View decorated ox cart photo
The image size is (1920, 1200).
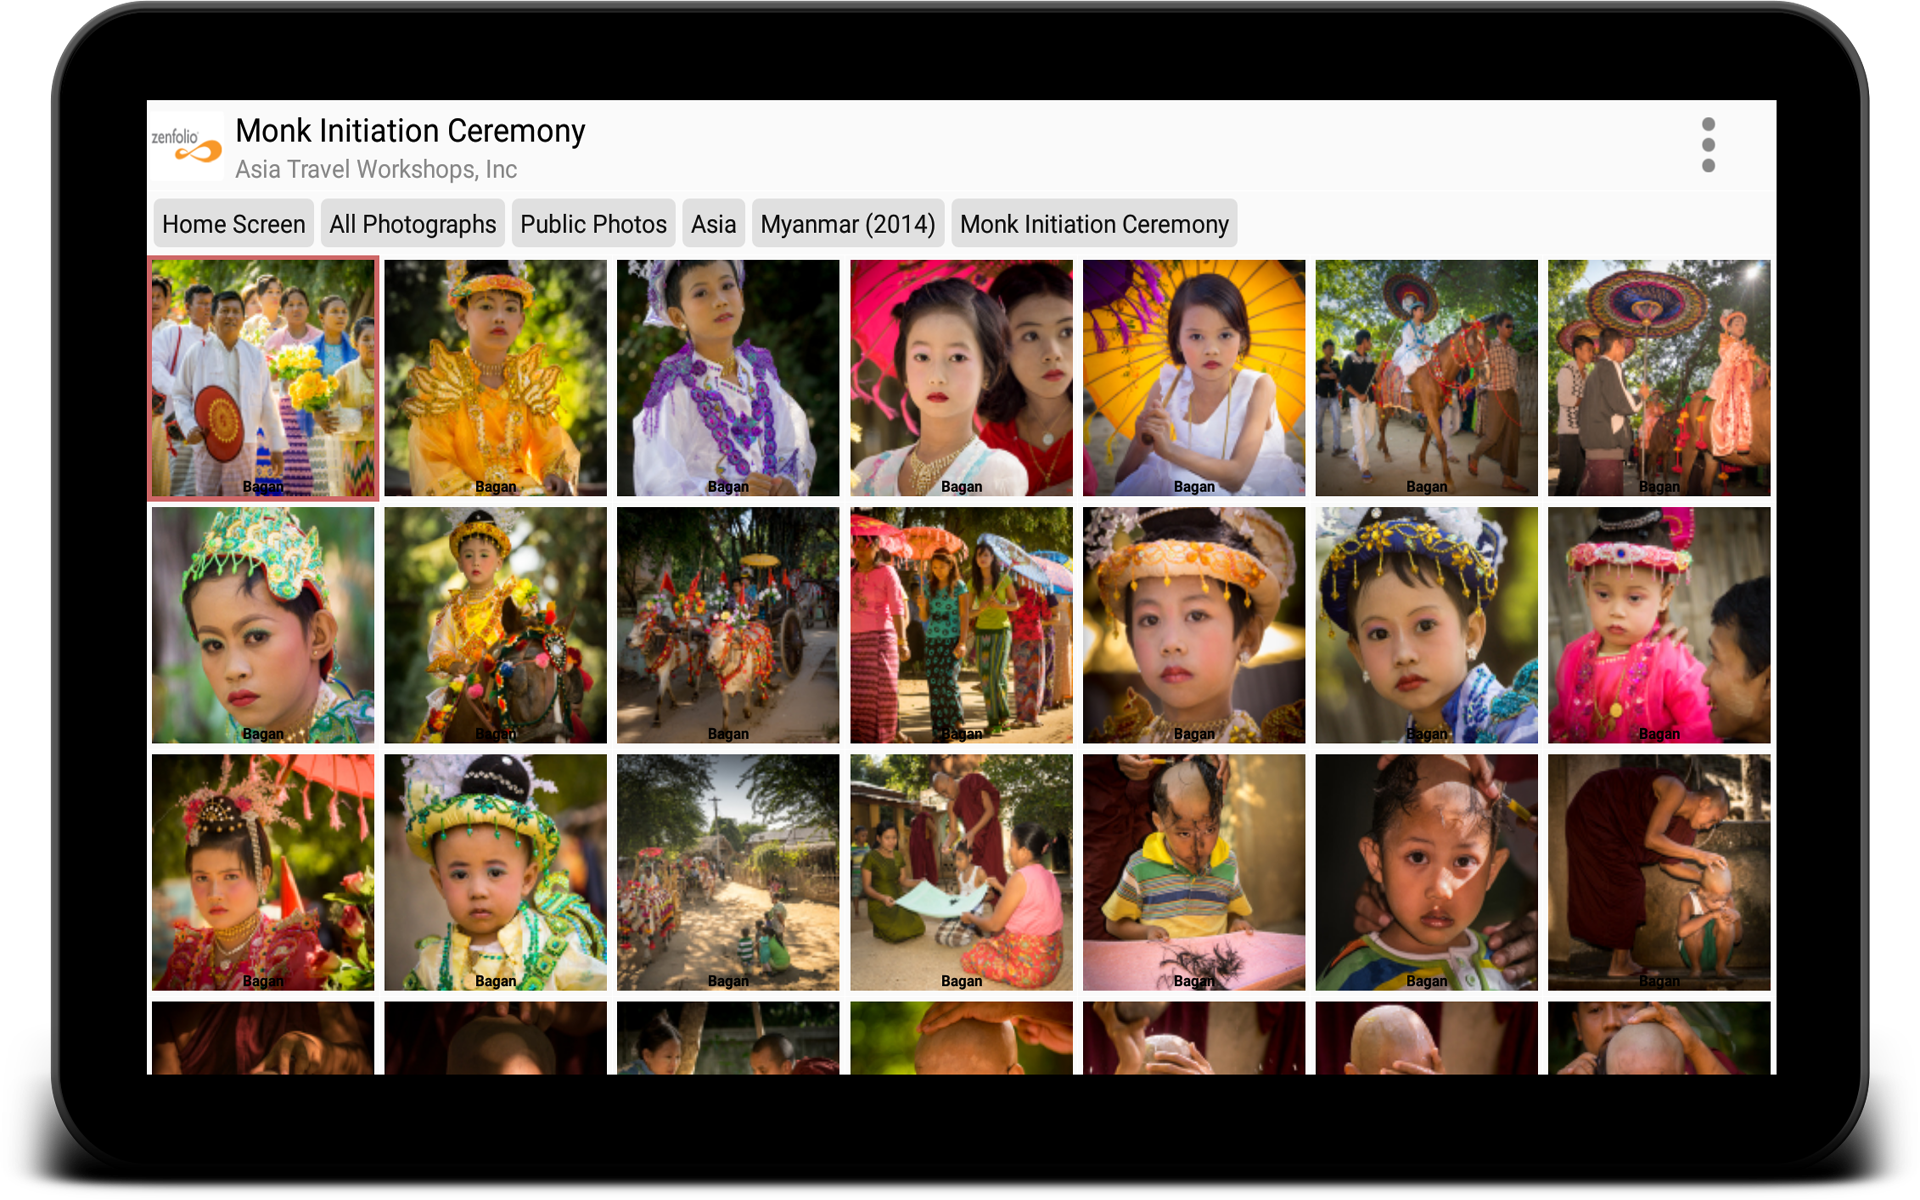coord(728,625)
